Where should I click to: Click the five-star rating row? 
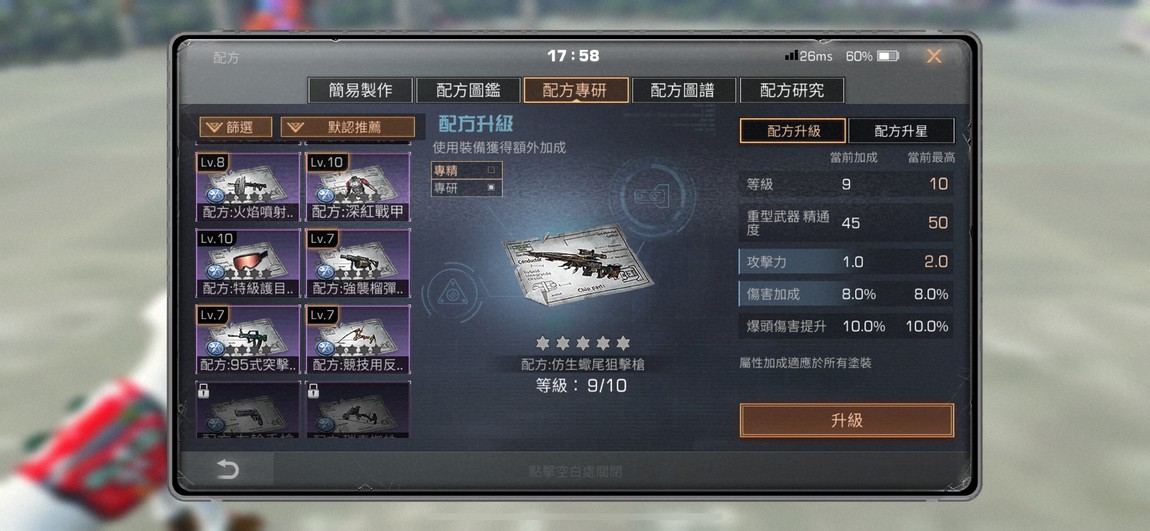coord(583,343)
